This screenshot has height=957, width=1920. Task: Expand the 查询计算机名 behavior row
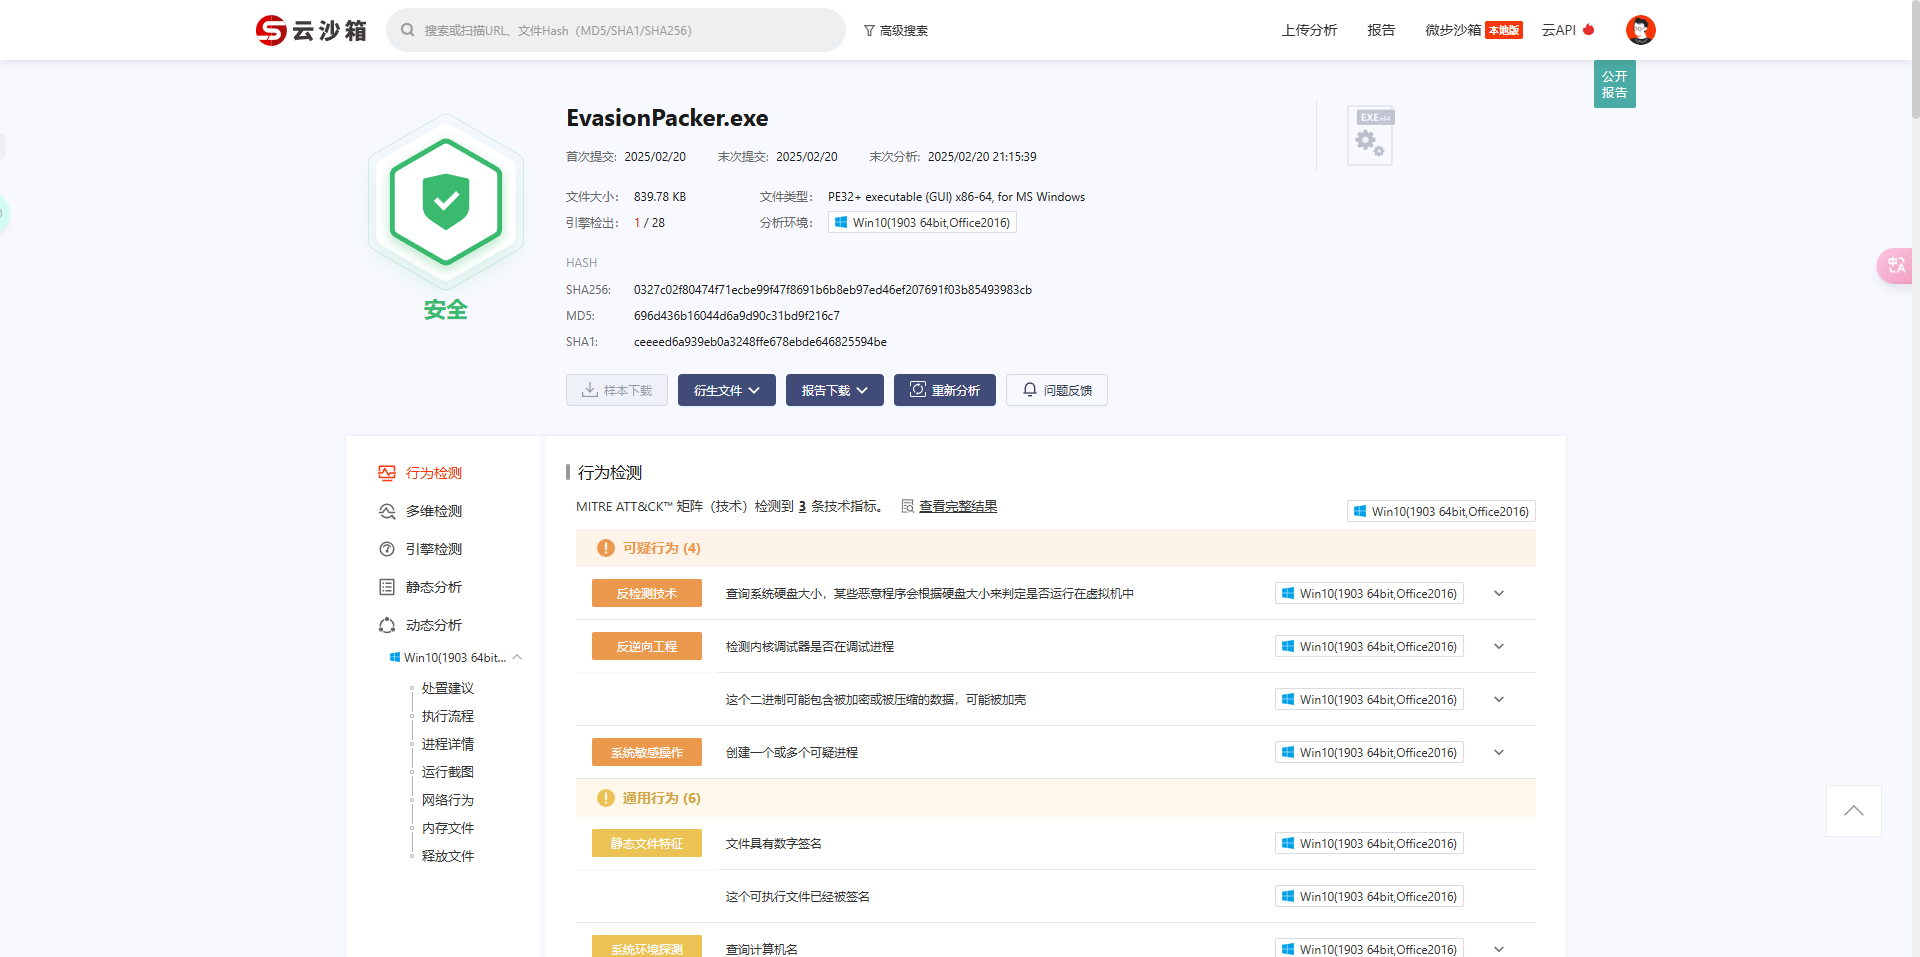point(1499,949)
